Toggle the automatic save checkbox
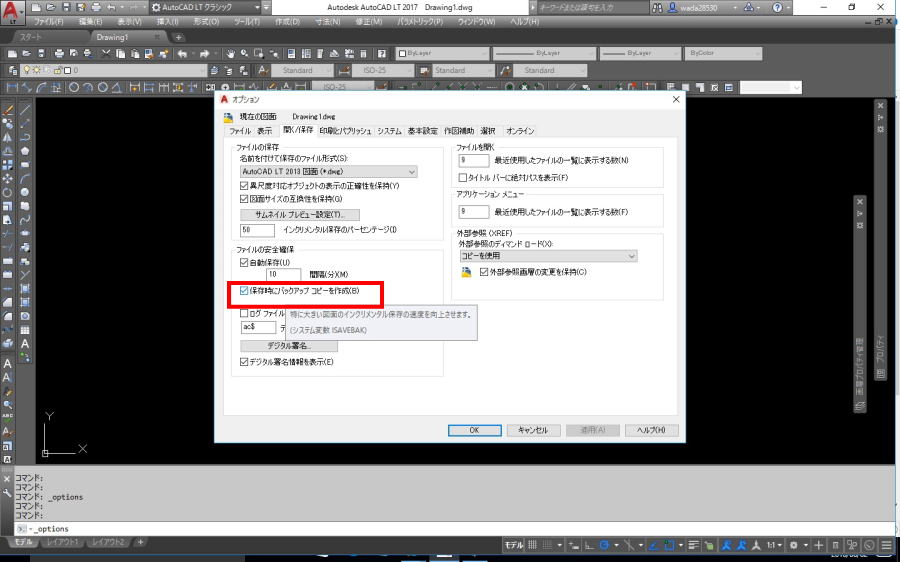Viewport: 900px width, 562px height. (x=244, y=262)
